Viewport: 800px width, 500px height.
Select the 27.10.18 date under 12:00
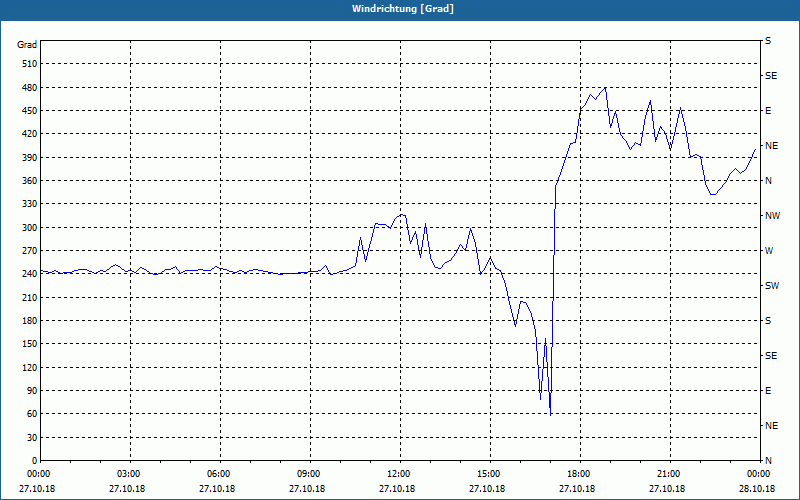[x=397, y=489]
